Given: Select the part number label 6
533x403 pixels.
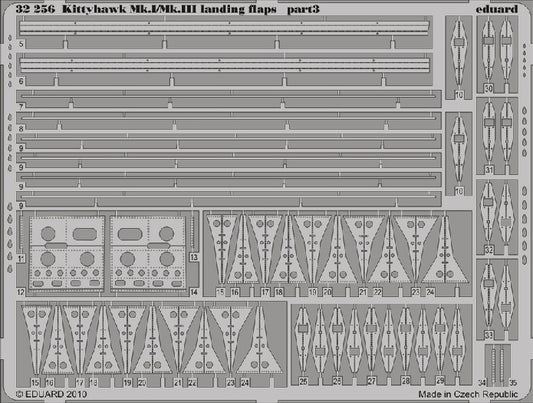Looking at the screenshot, I should point(21,82).
